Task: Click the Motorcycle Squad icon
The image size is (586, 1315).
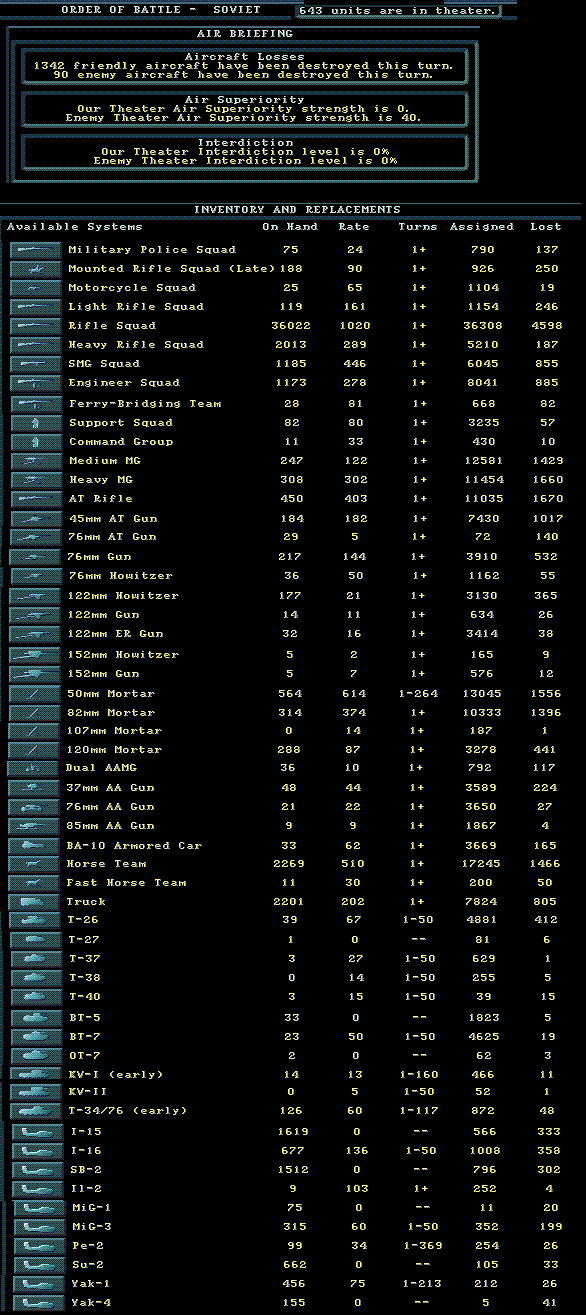Action: pyautogui.click(x=35, y=288)
